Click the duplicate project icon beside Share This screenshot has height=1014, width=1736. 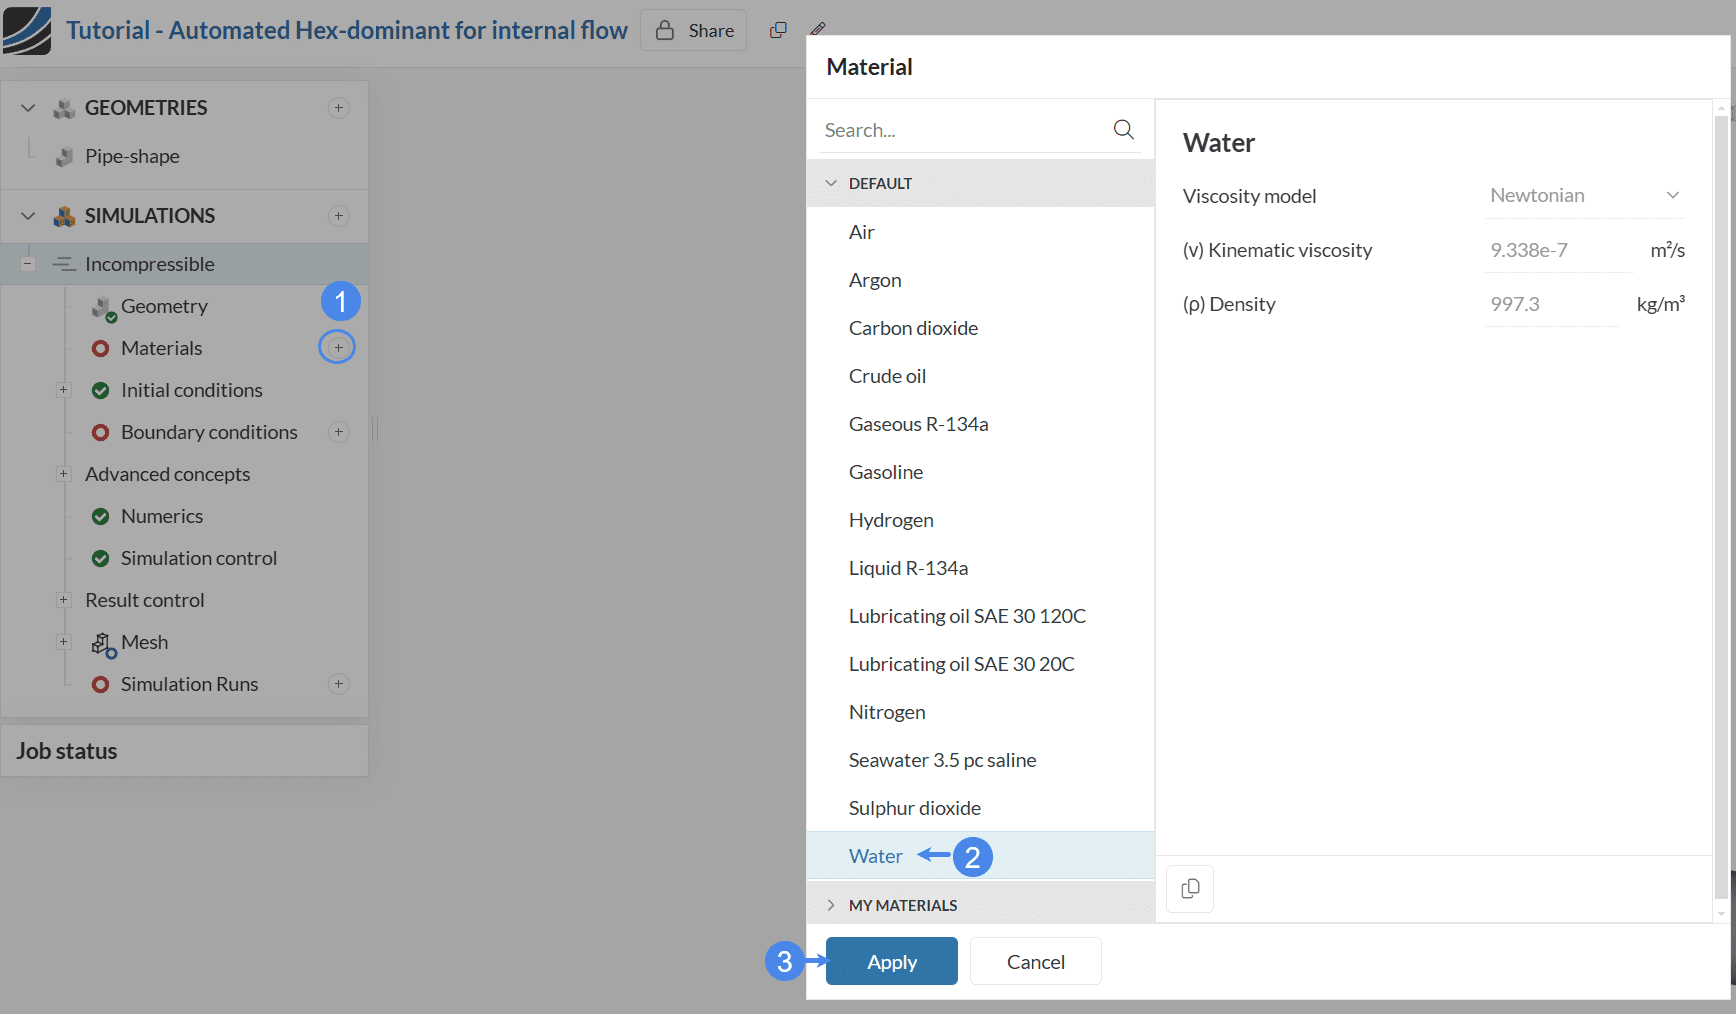[778, 31]
